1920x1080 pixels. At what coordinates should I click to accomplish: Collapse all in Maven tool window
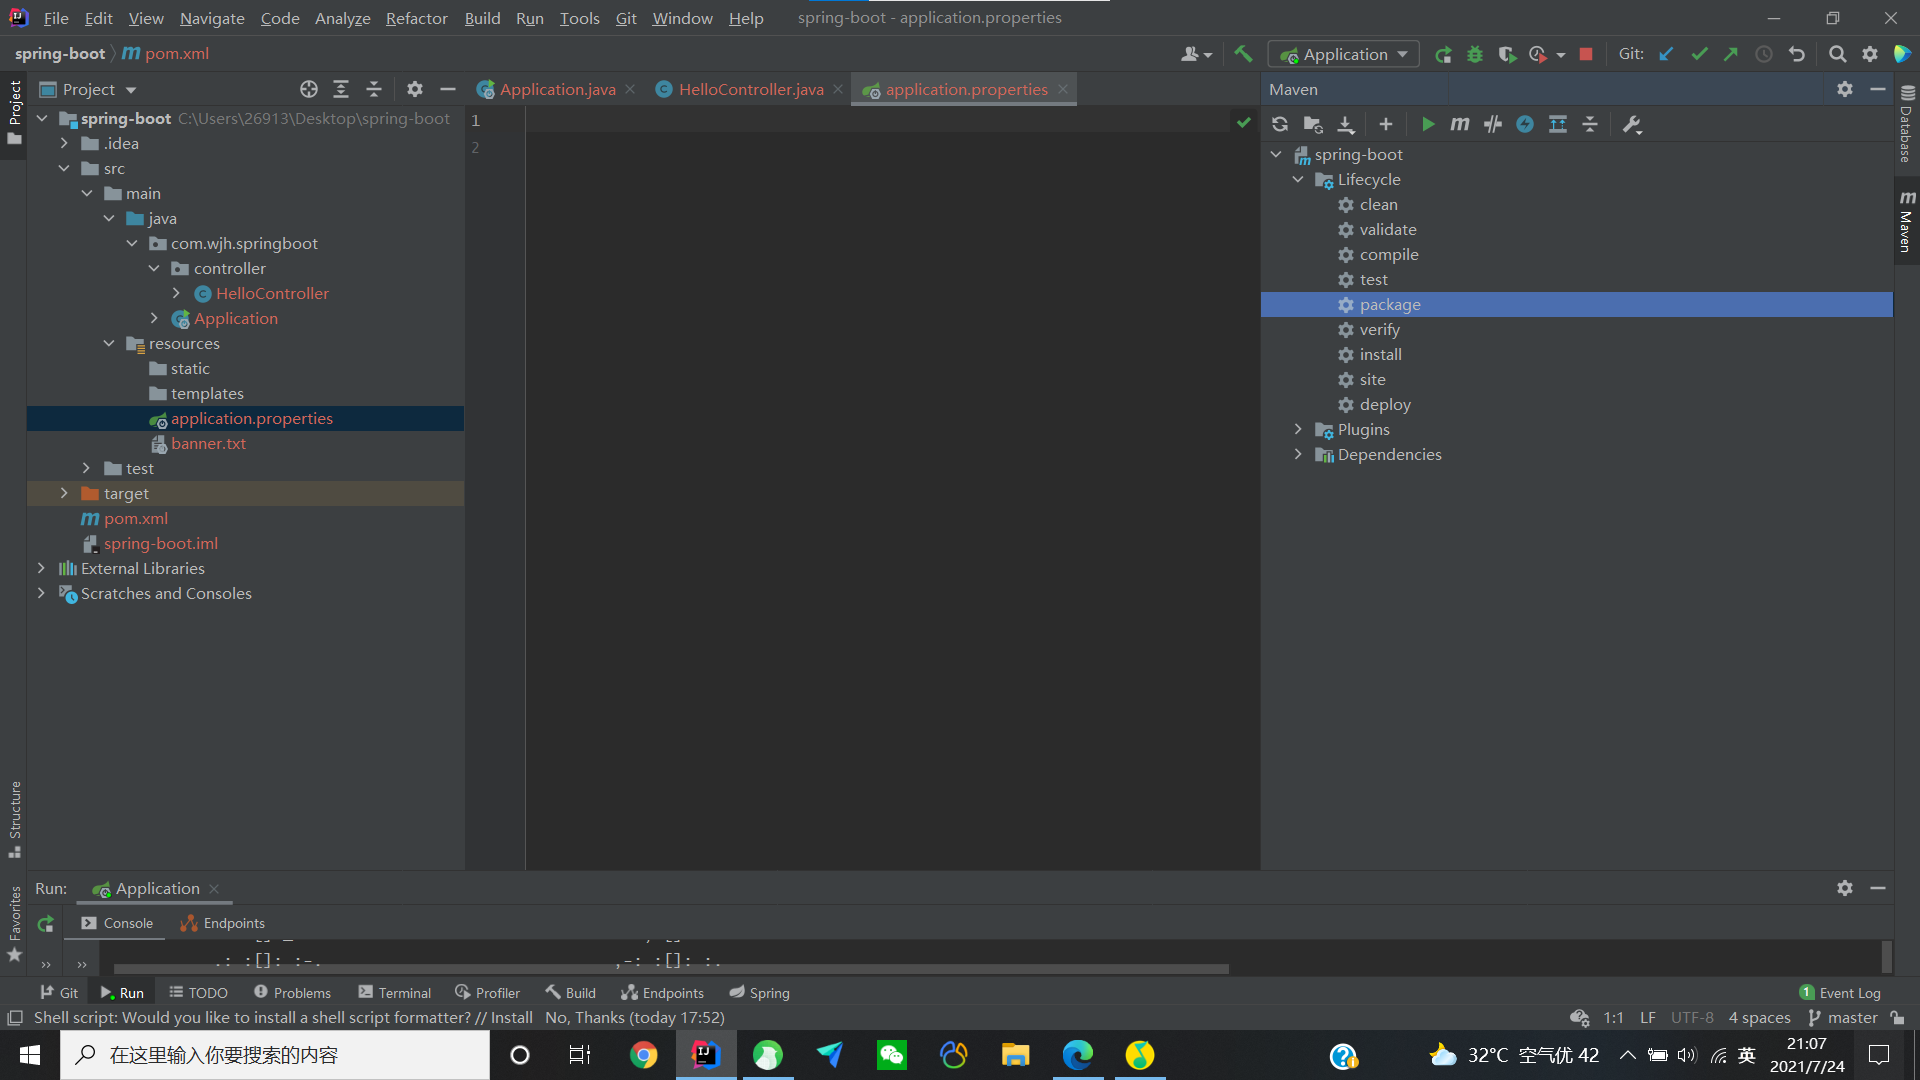1590,124
